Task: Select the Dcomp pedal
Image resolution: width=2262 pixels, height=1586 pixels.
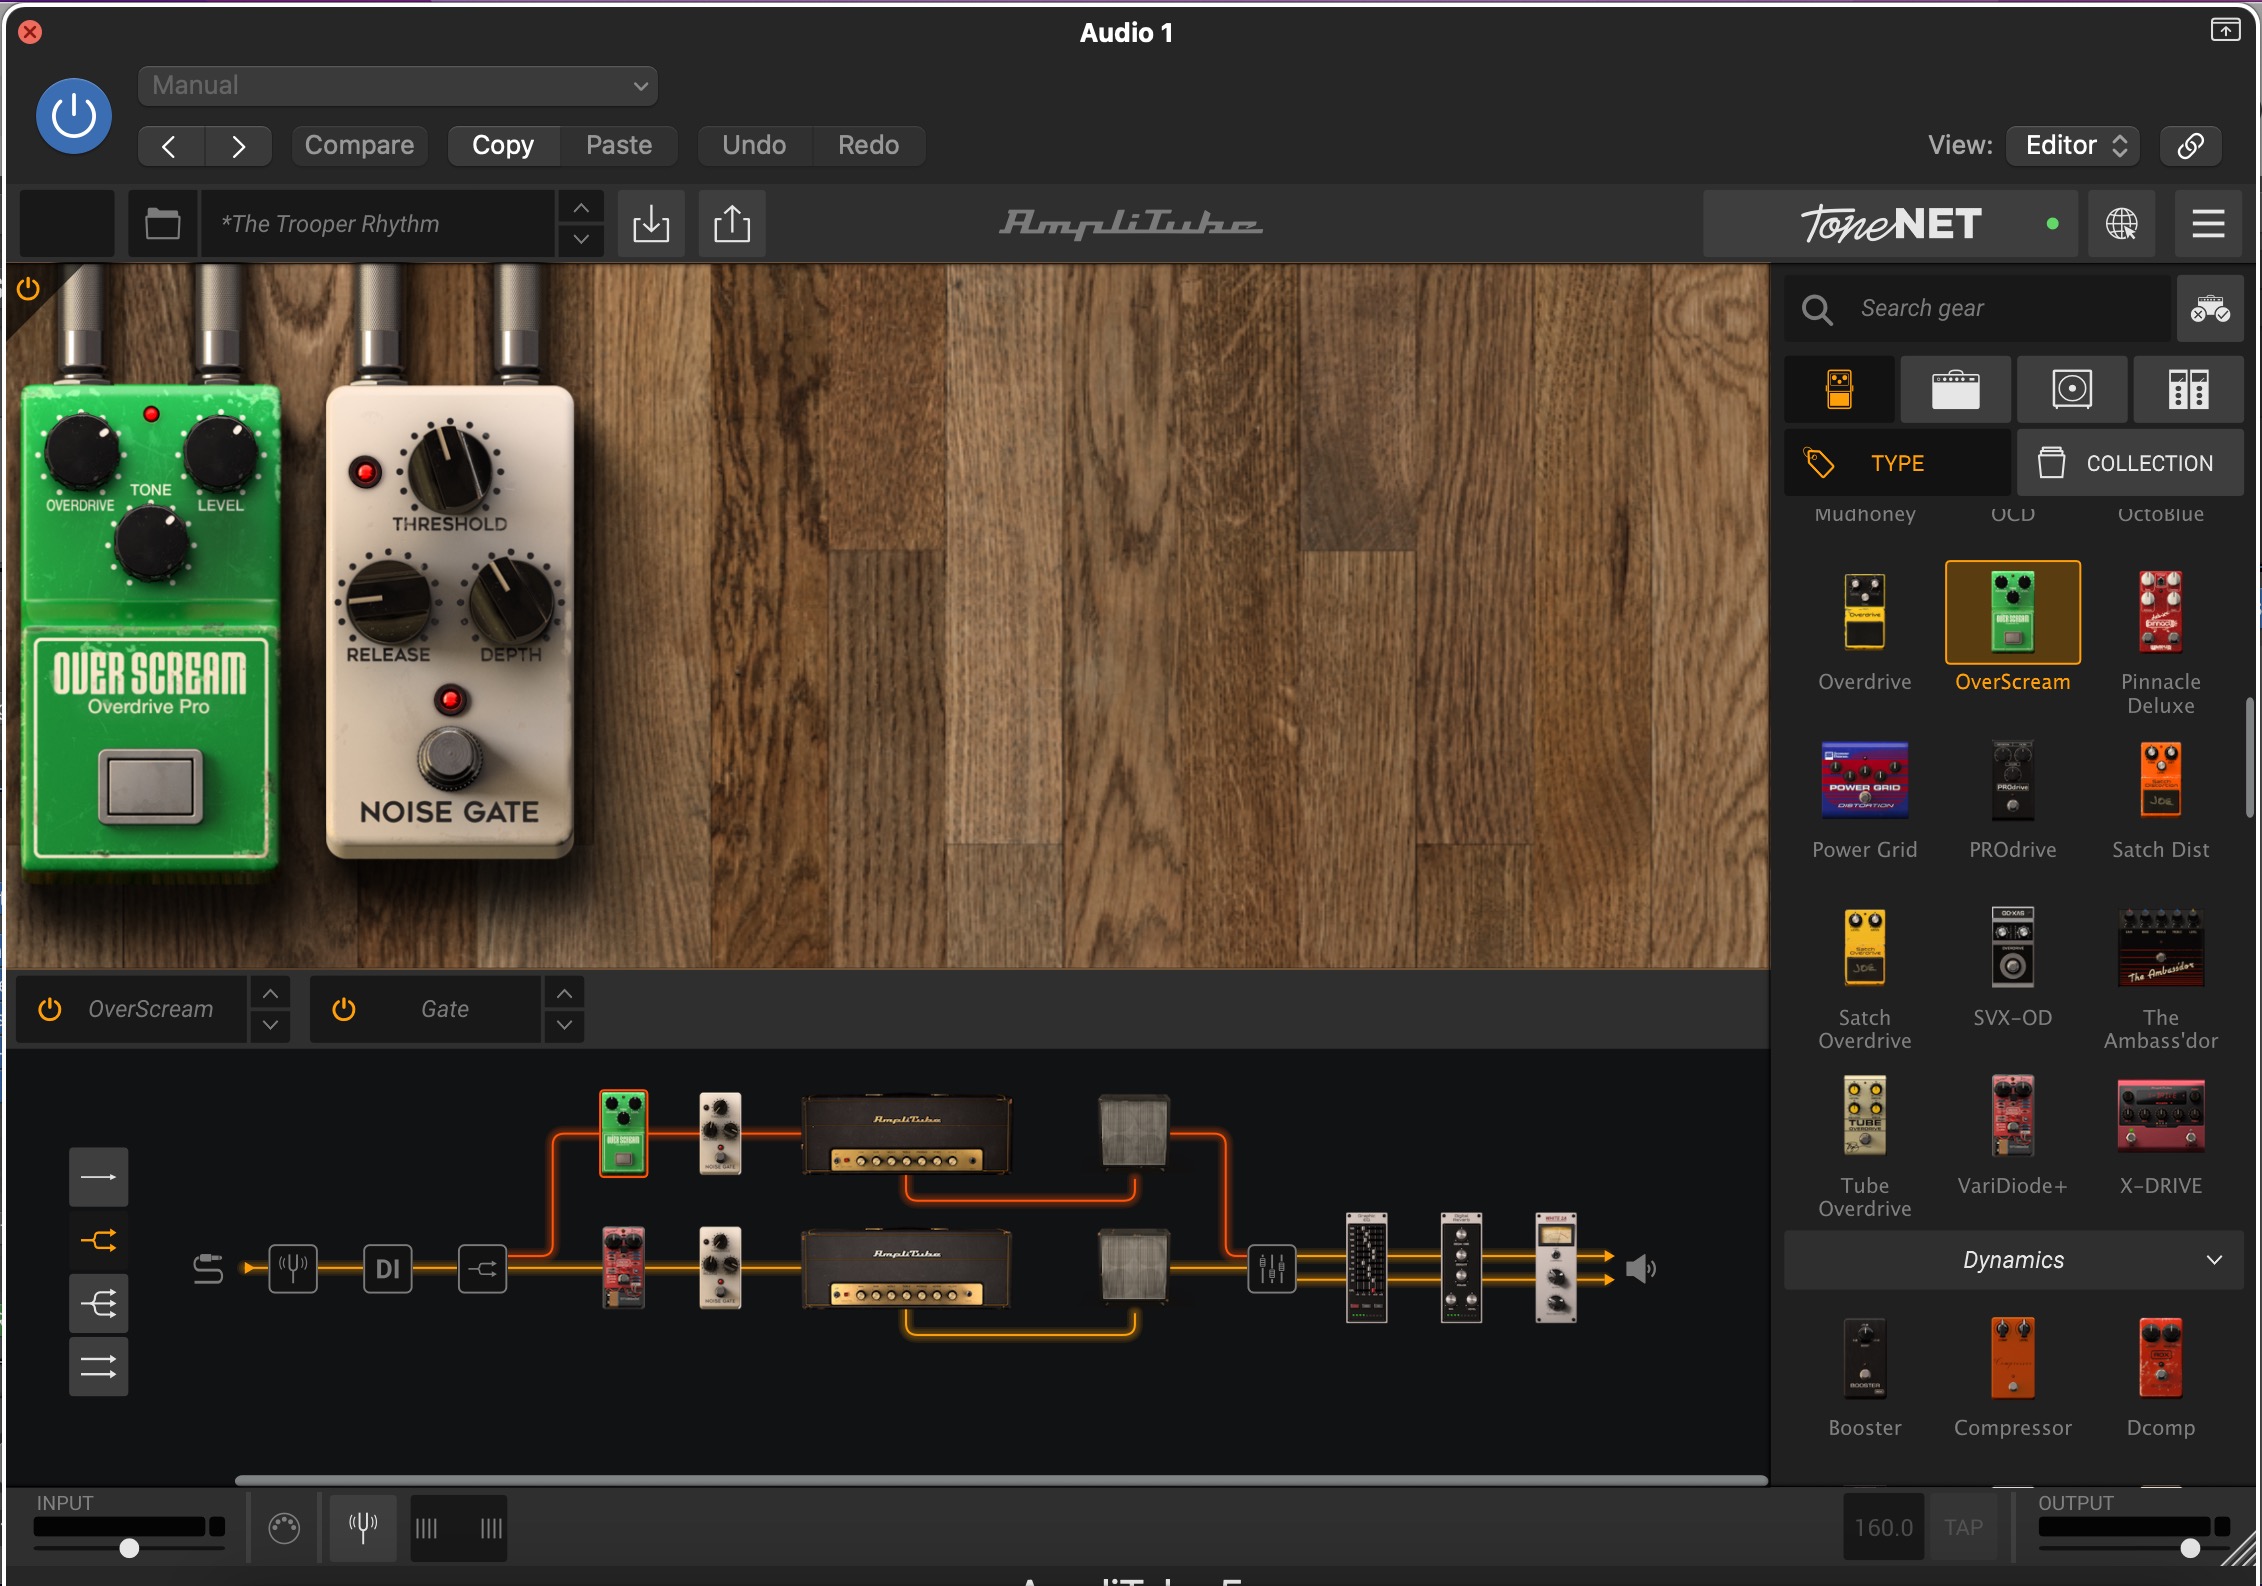Action: (2160, 1358)
